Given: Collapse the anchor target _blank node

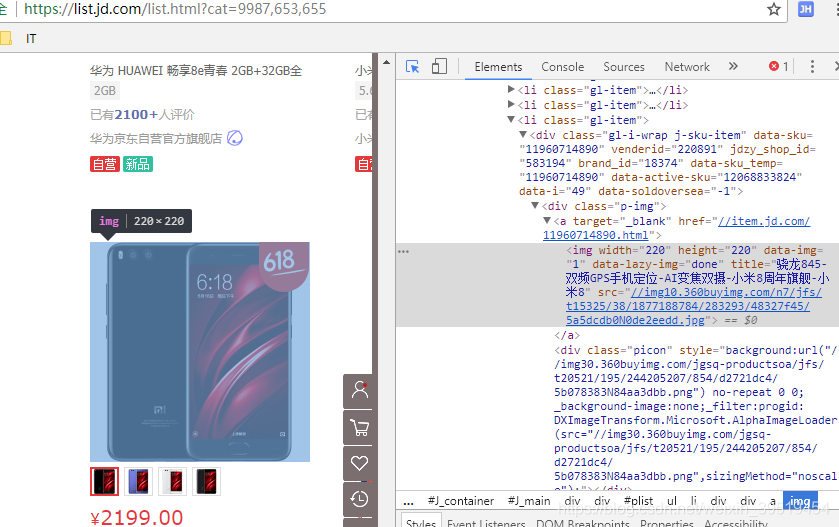Looking at the screenshot, I should click(x=547, y=220).
